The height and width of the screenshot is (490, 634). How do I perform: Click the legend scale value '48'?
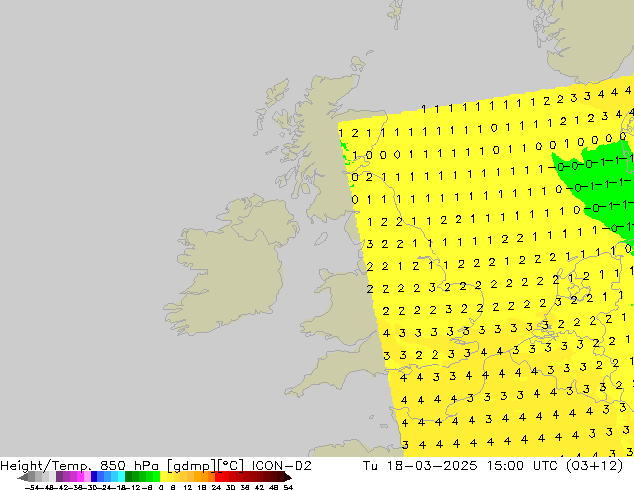pyautogui.click(x=274, y=487)
